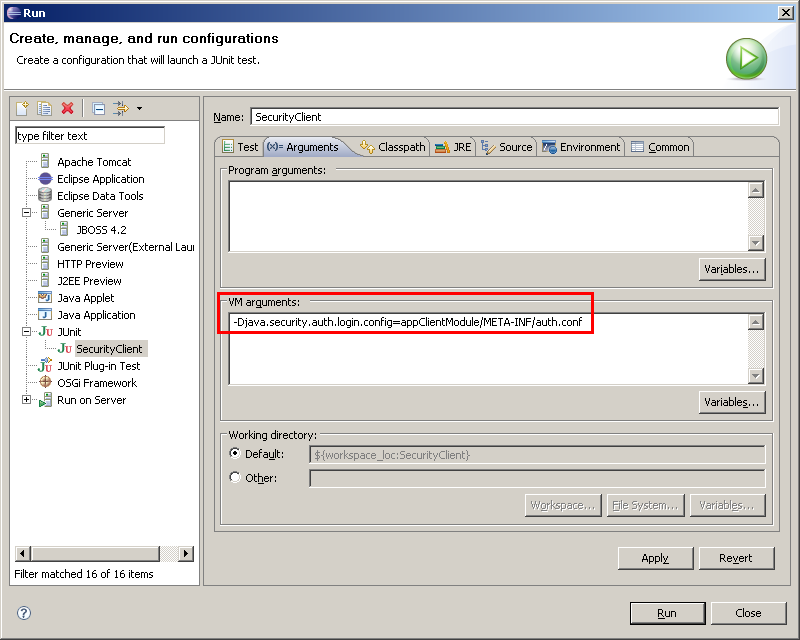Click the SecurityClient JUnit icon in tree
Screen dimensions: 800x640
click(65, 349)
